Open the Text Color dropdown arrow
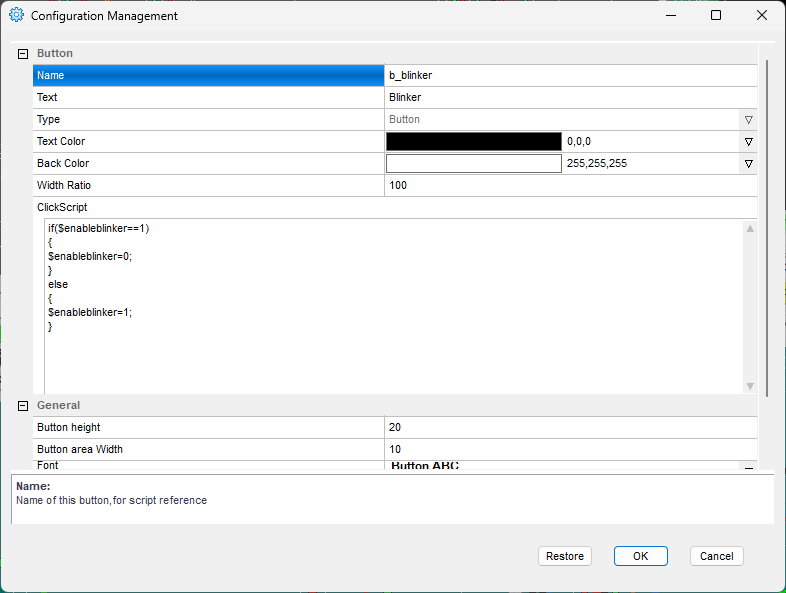 [x=748, y=142]
